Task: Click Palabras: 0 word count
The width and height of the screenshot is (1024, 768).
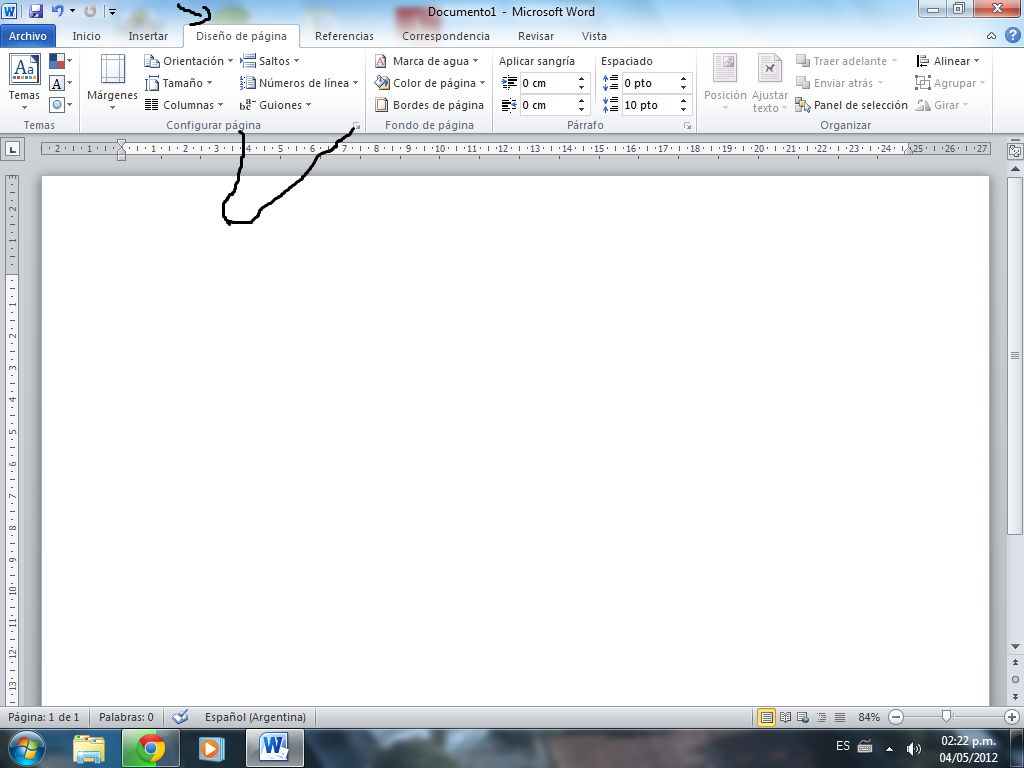Action: [126, 717]
